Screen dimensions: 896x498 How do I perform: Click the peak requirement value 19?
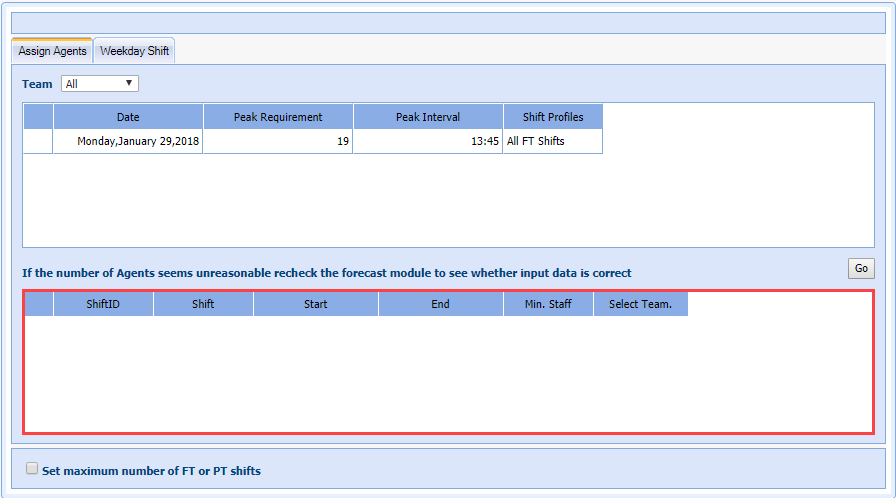tap(278, 141)
